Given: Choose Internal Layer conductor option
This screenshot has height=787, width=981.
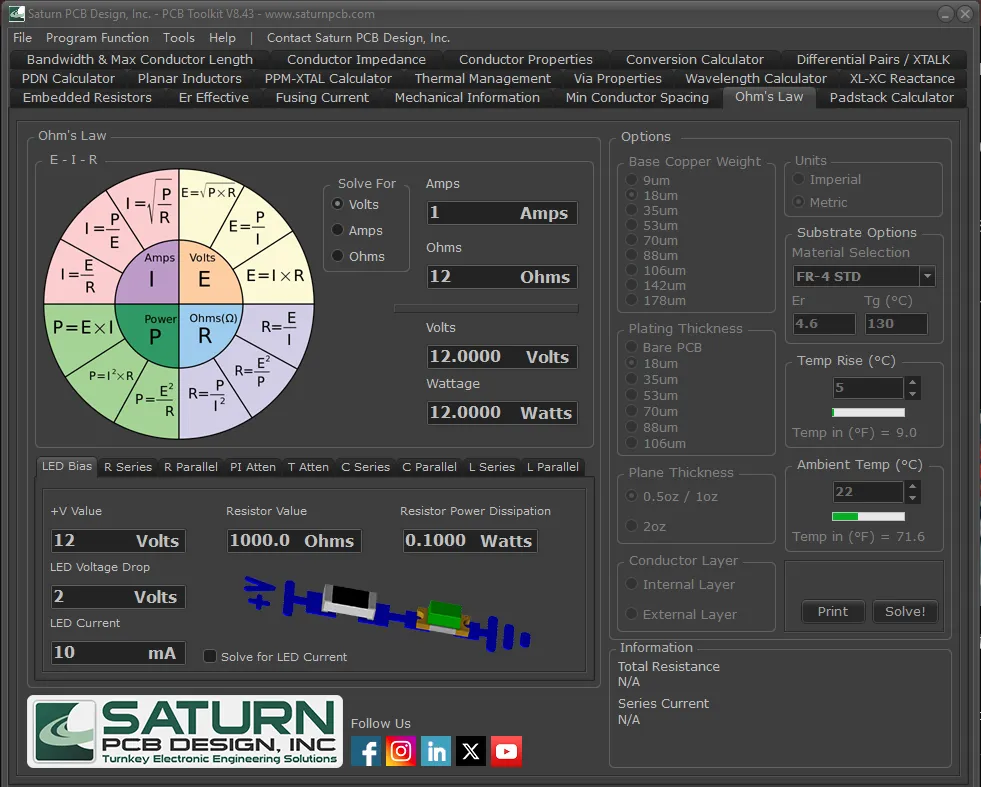Looking at the screenshot, I should (x=680, y=584).
